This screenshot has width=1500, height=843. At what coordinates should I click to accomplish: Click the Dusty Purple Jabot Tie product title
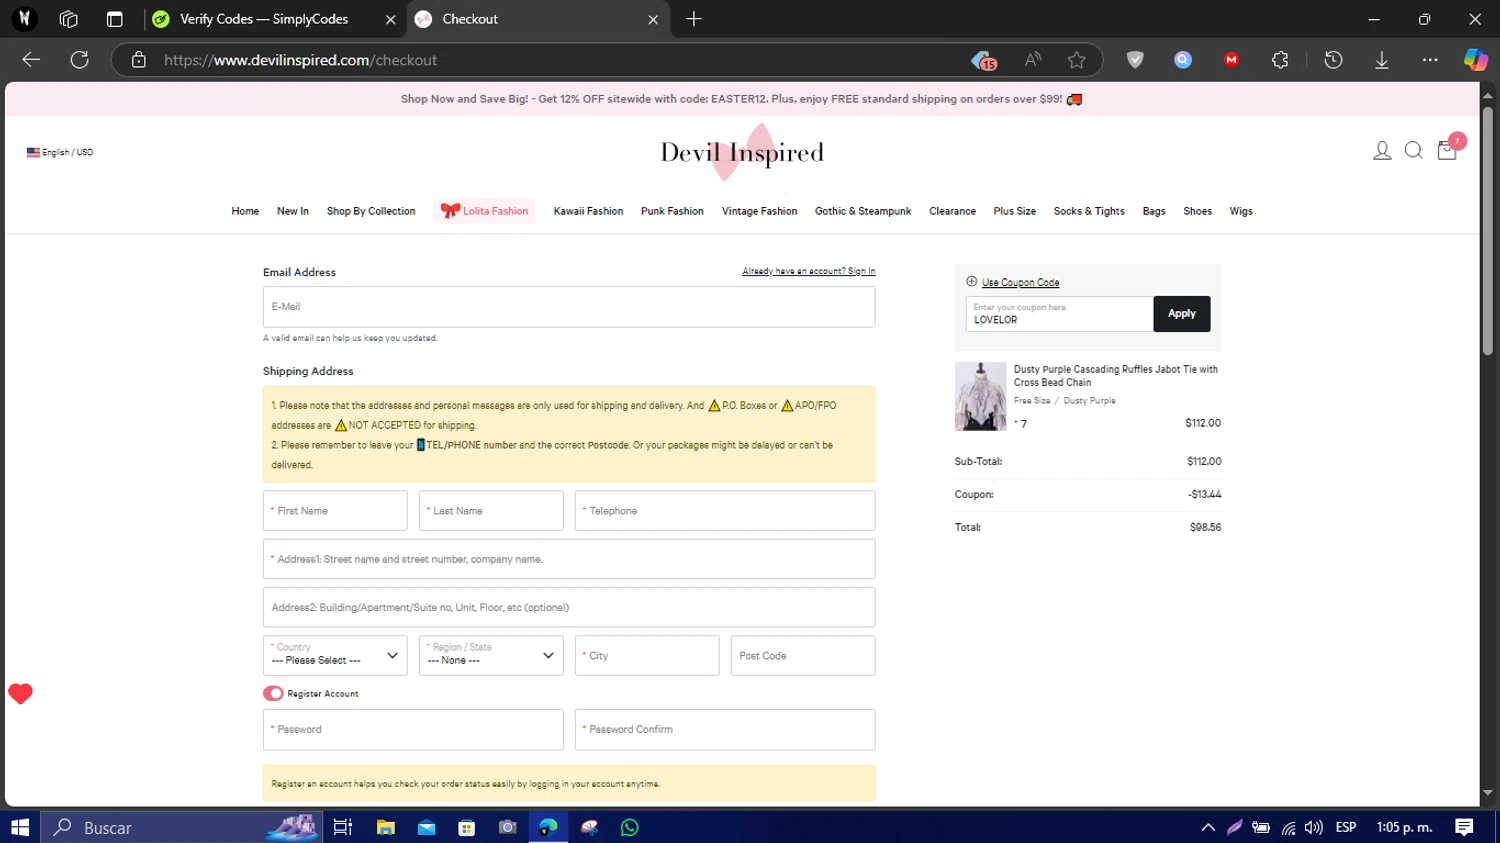click(1115, 375)
